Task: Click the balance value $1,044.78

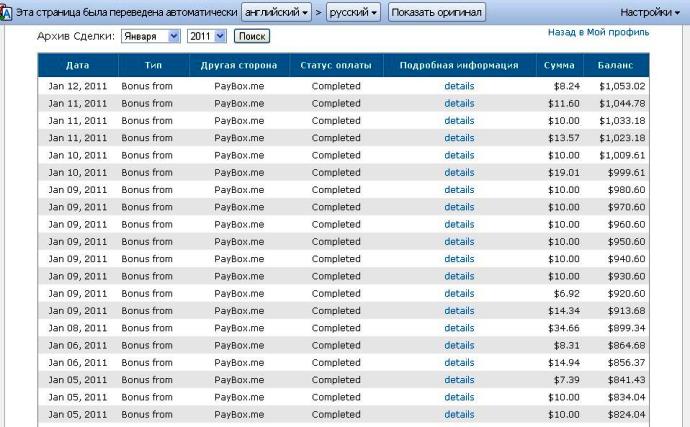Action: click(622, 103)
